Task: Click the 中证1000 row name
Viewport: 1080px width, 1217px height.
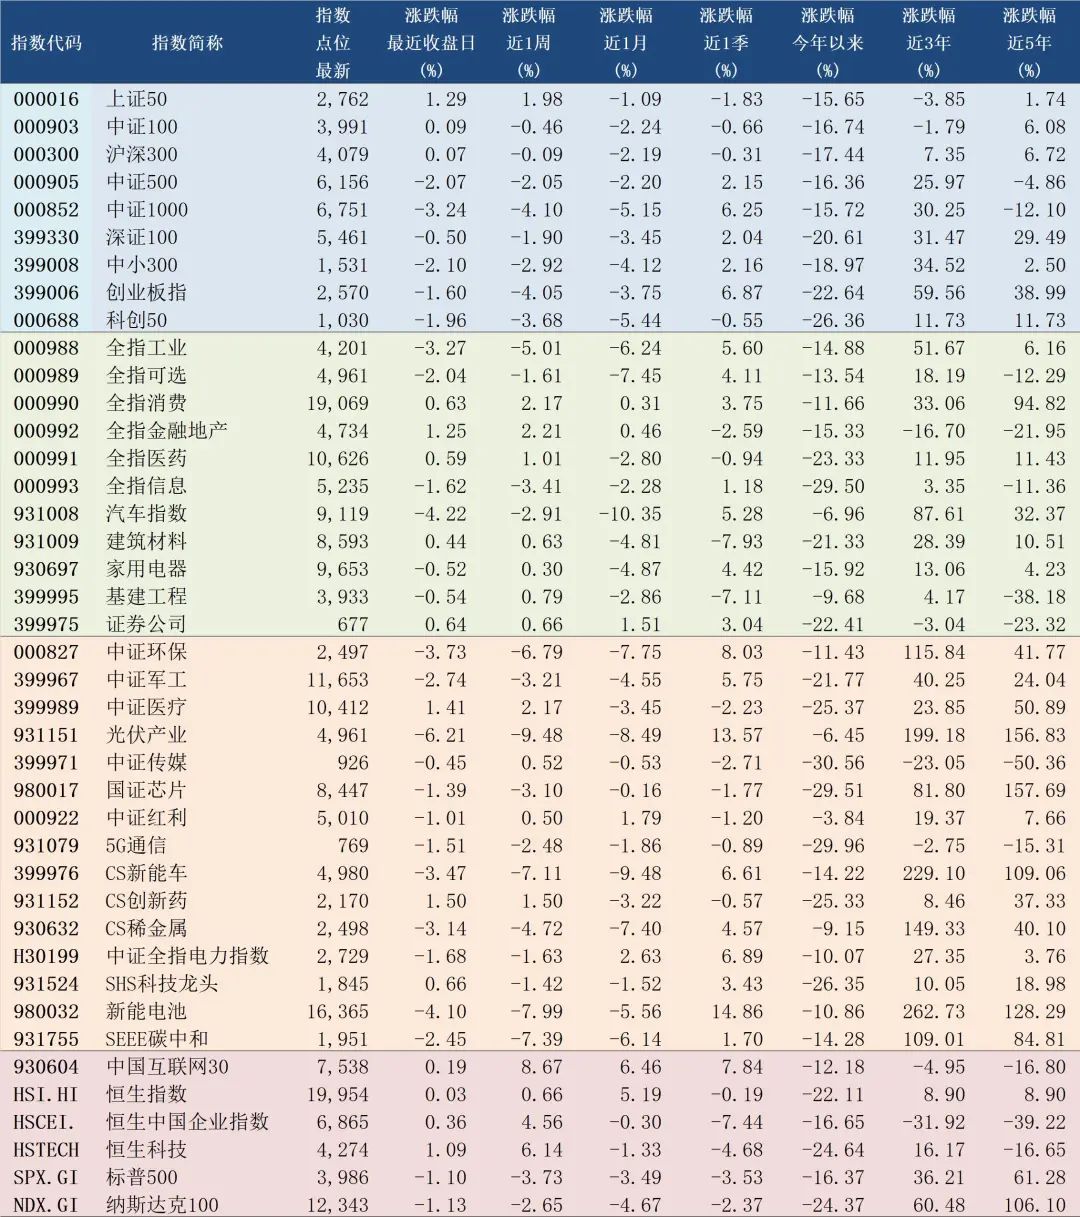Action: pyautogui.click(x=147, y=210)
